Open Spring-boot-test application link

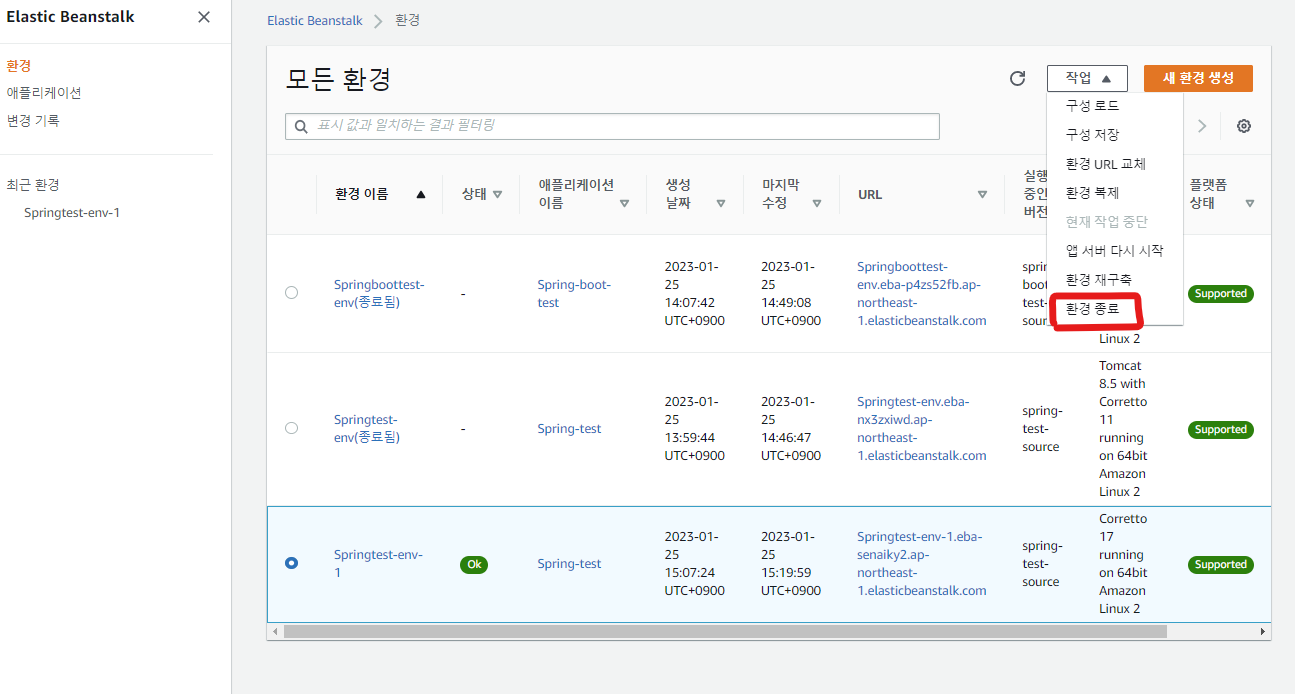click(574, 293)
